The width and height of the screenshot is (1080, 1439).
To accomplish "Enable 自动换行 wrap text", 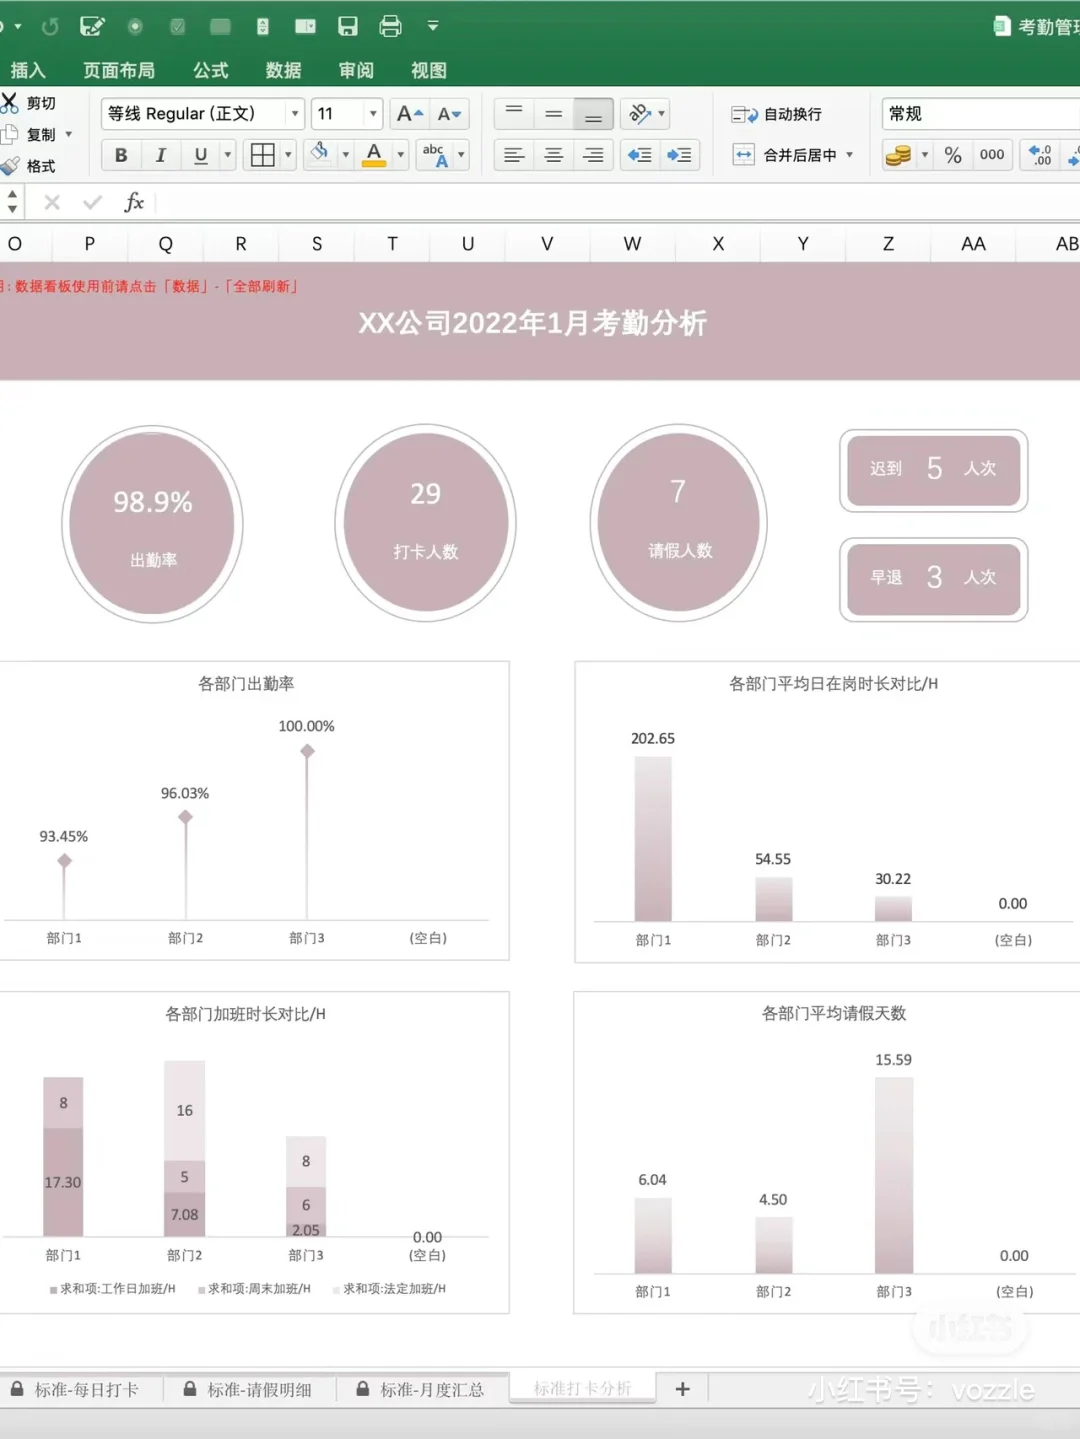I will click(780, 113).
